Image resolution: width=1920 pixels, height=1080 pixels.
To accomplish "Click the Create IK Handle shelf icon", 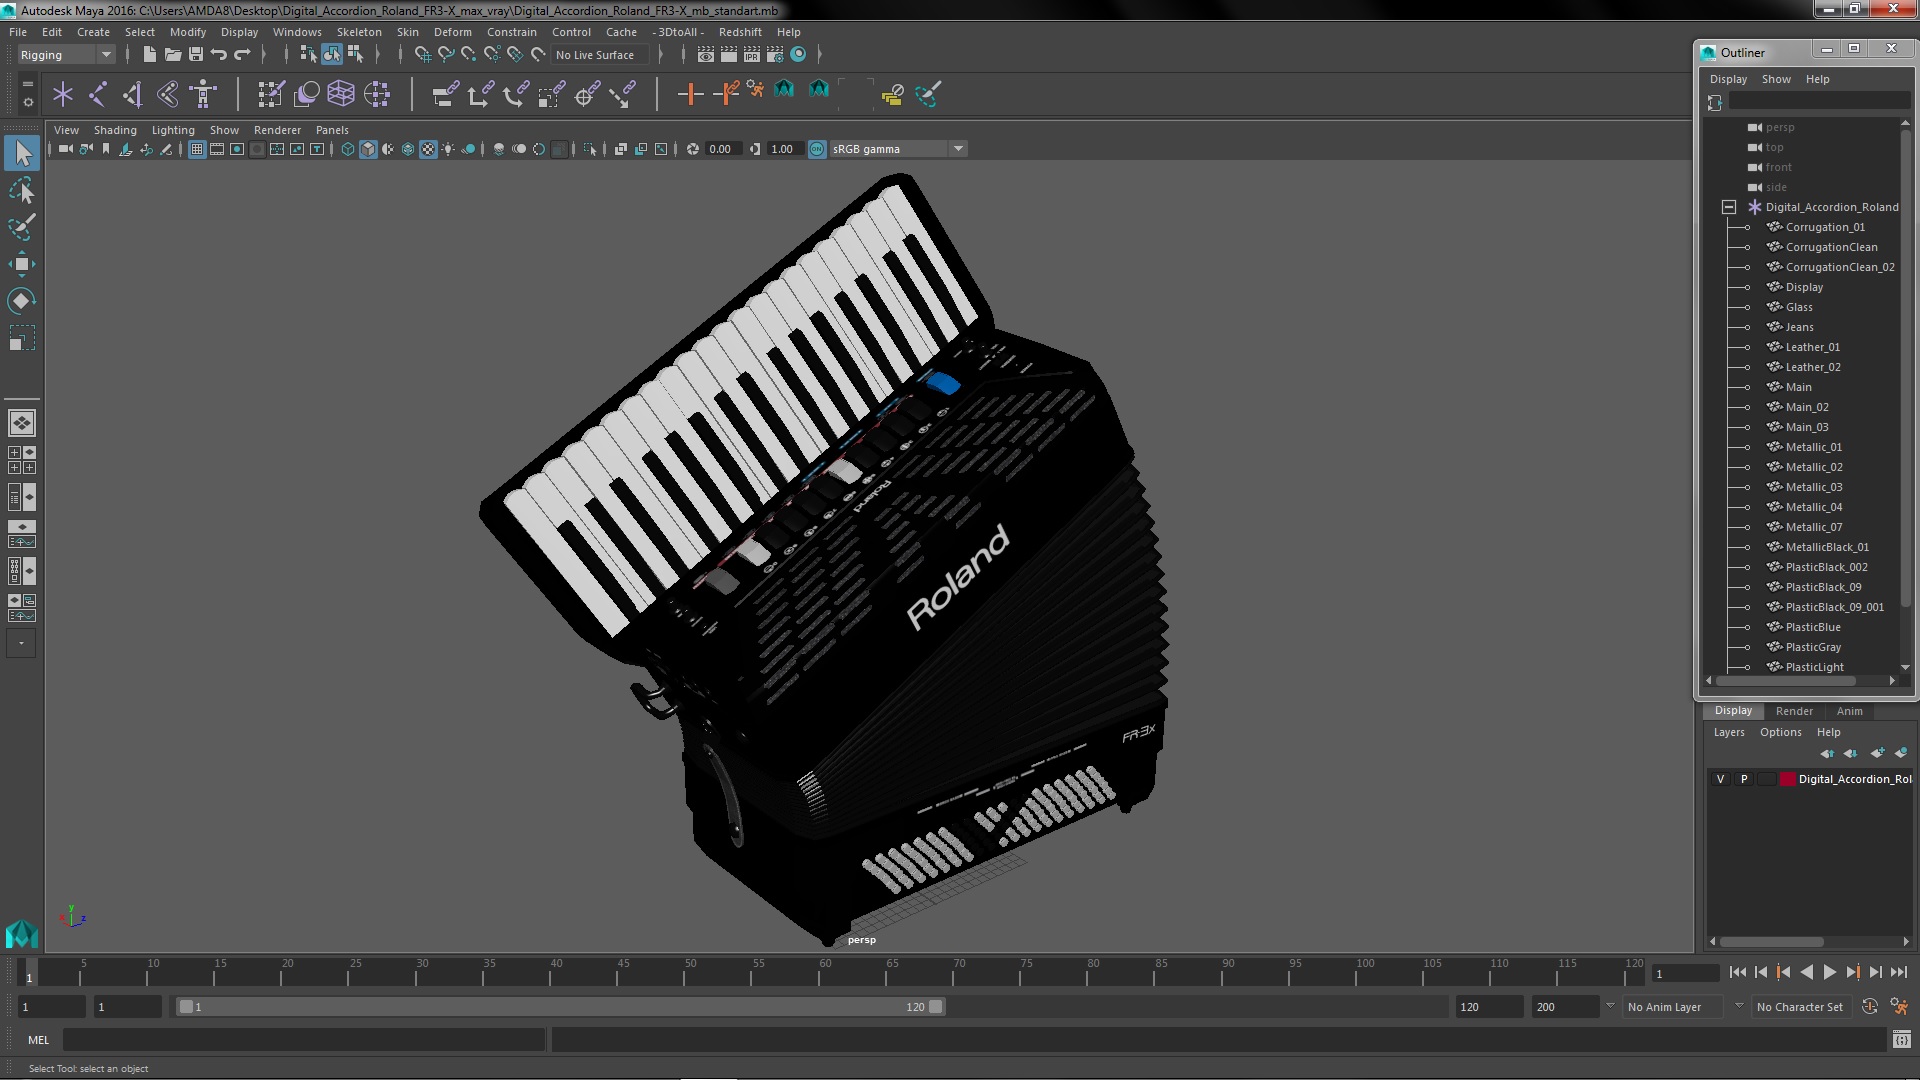I will pos(133,95).
